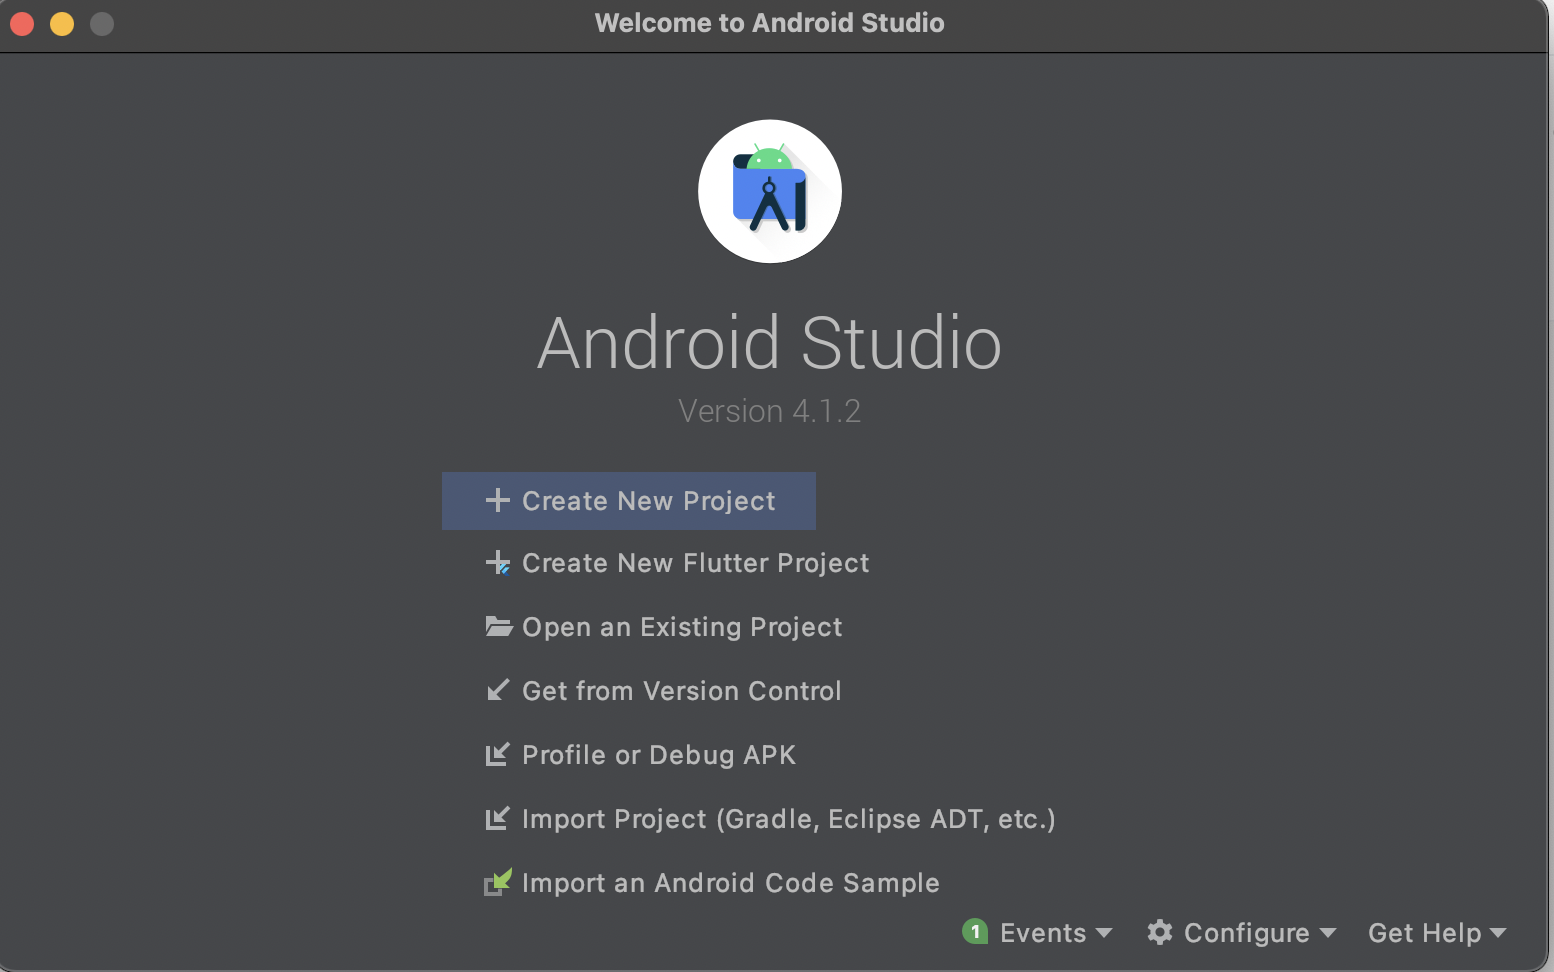Click the Android Studio heading

(769, 342)
